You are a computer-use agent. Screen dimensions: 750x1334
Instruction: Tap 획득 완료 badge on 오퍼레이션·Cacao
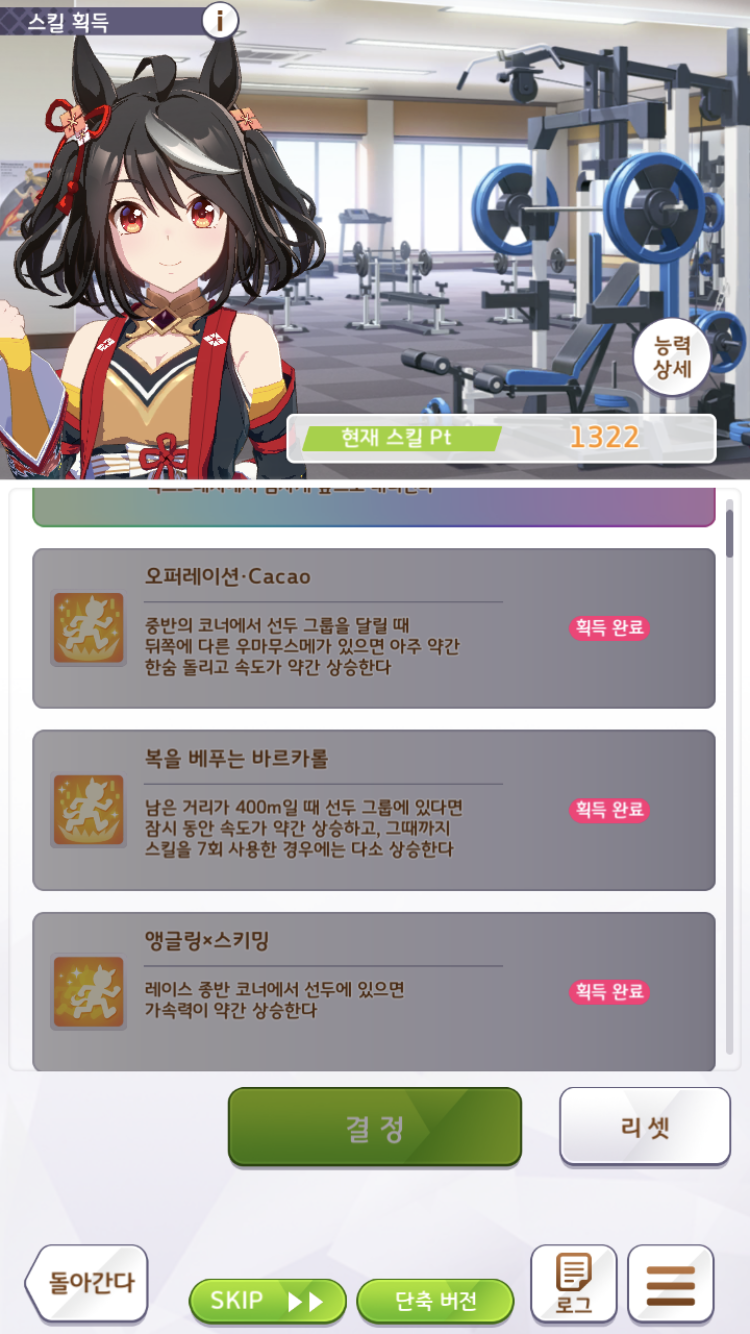point(610,628)
